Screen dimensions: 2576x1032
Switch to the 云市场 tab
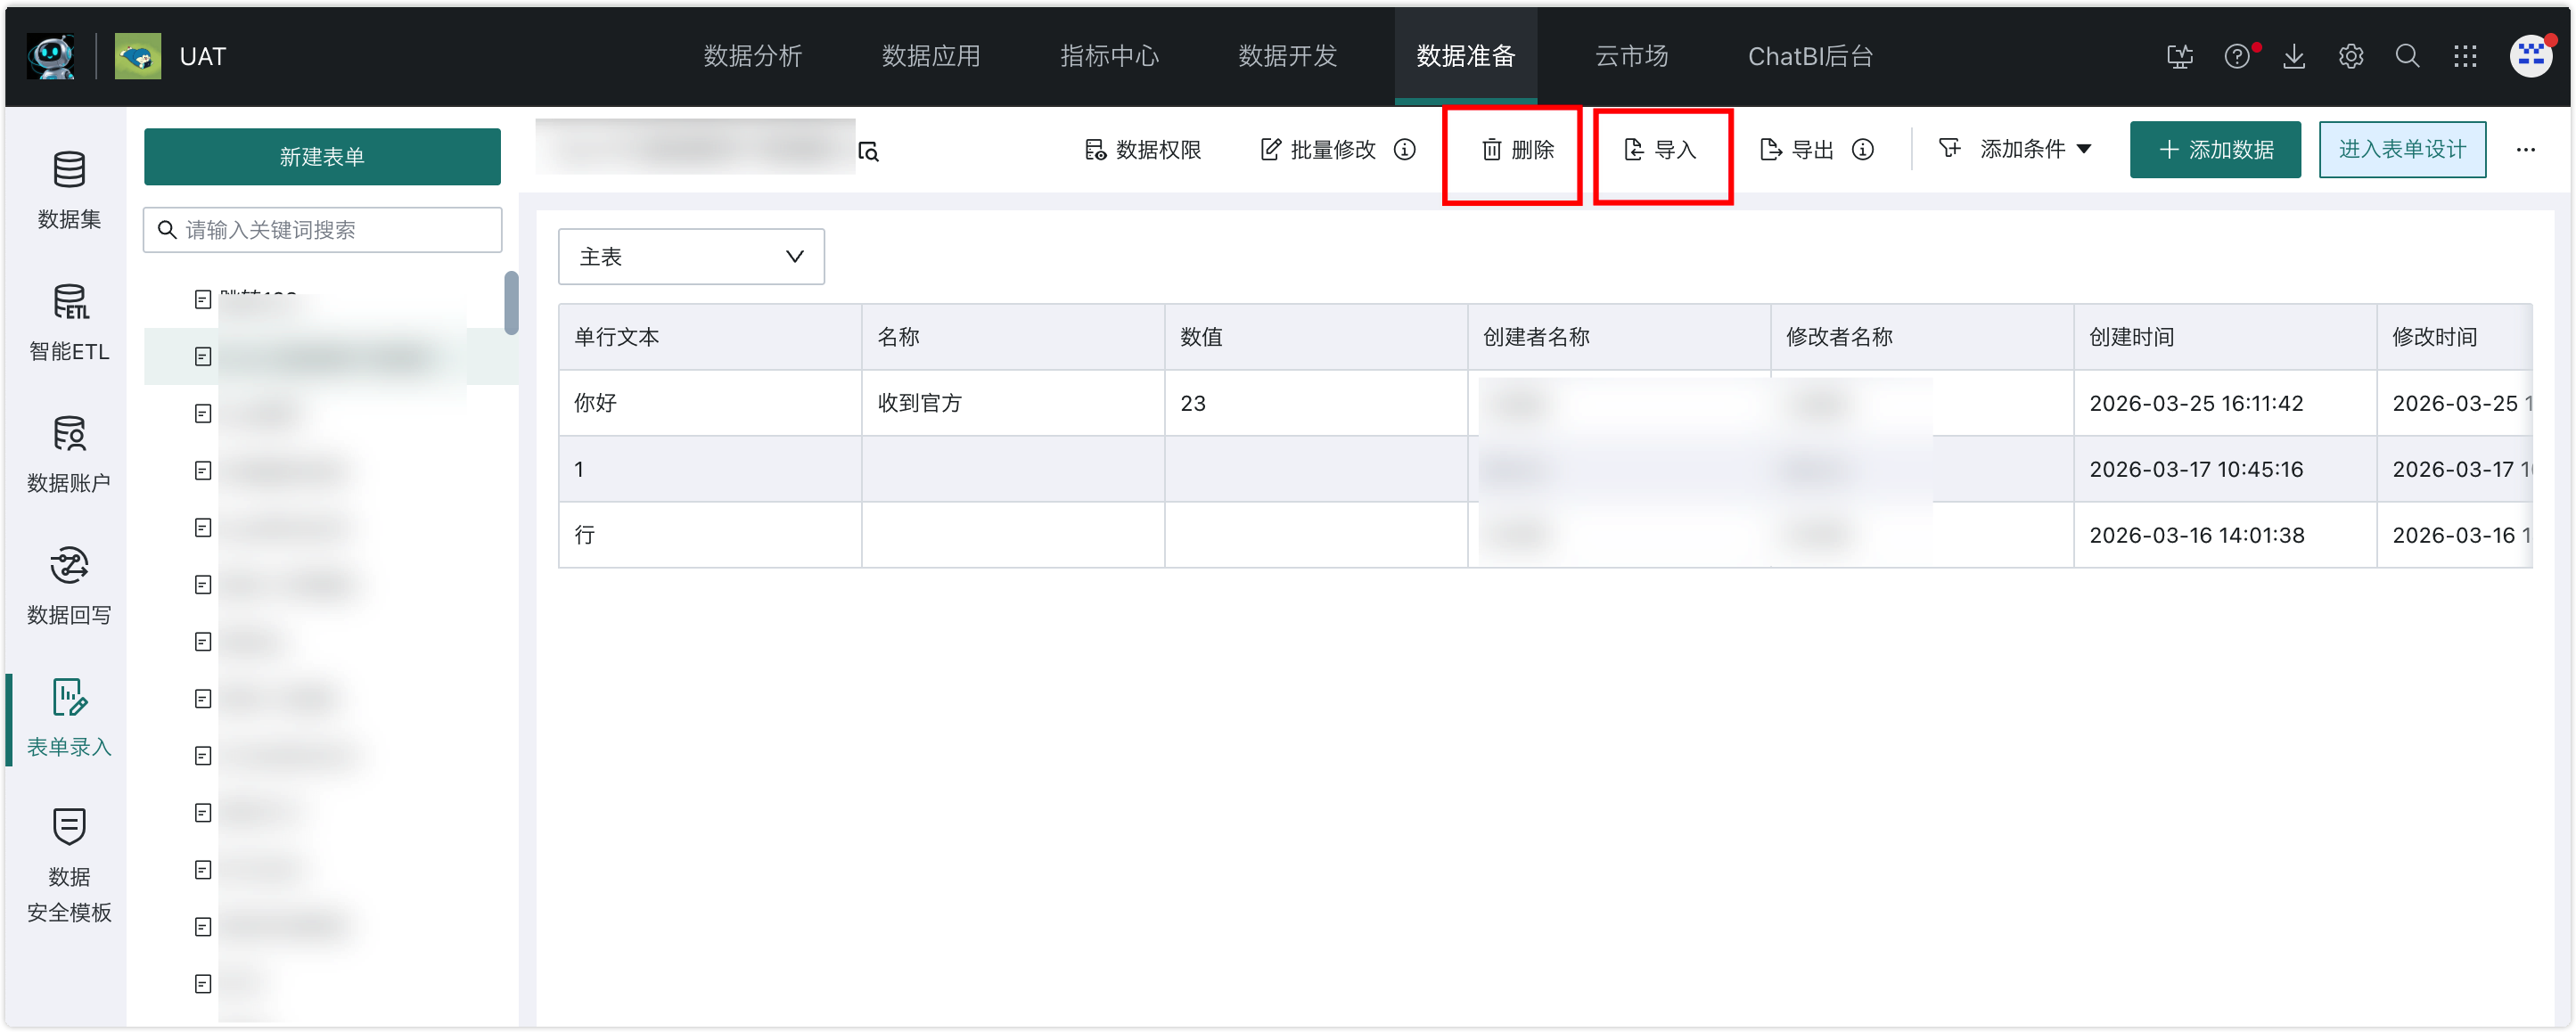click(1632, 56)
